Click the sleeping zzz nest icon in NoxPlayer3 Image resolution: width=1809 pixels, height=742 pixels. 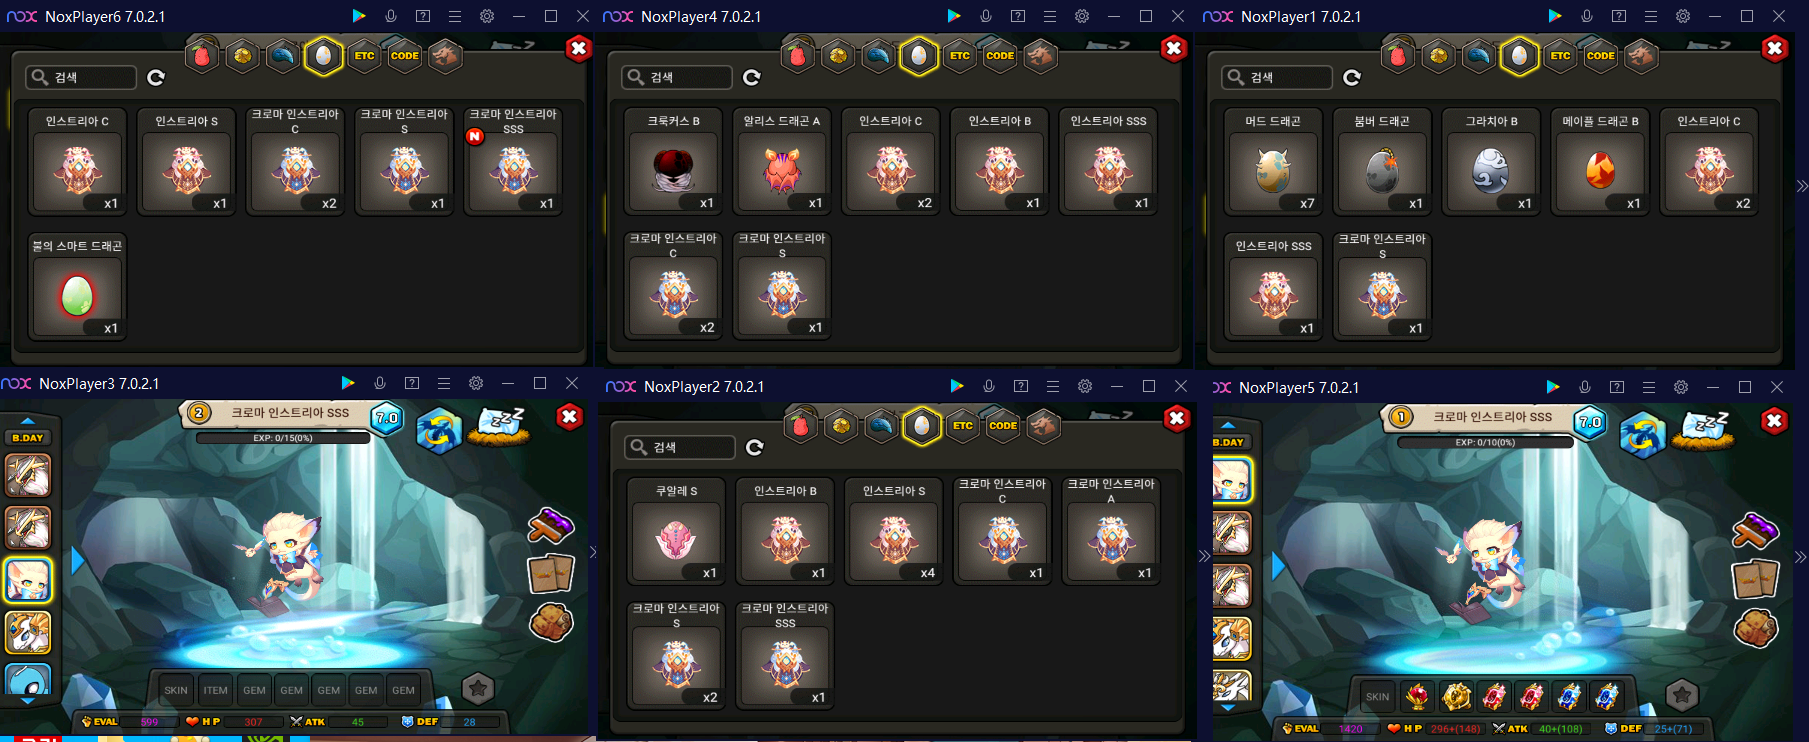tap(500, 425)
